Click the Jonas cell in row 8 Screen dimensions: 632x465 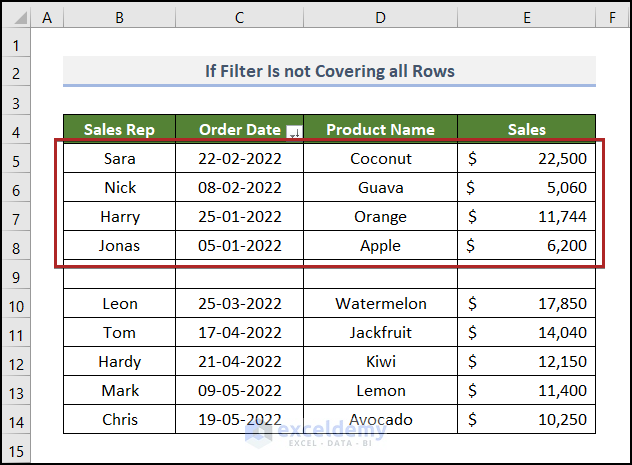(x=119, y=245)
